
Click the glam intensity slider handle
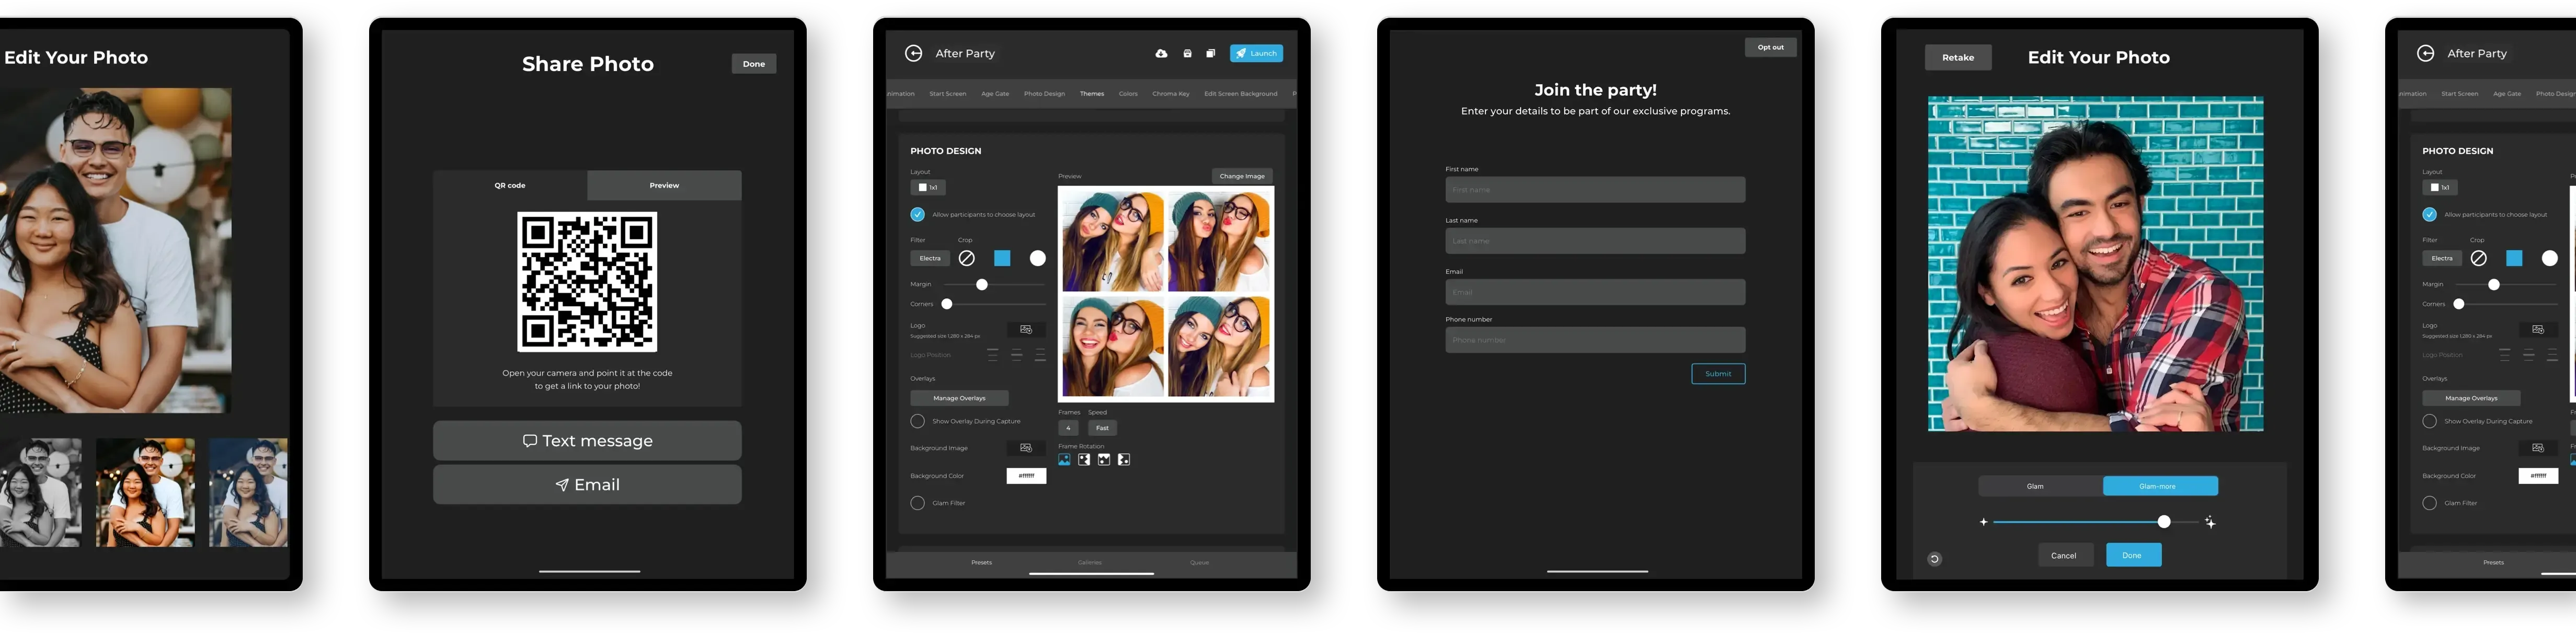coord(2164,522)
